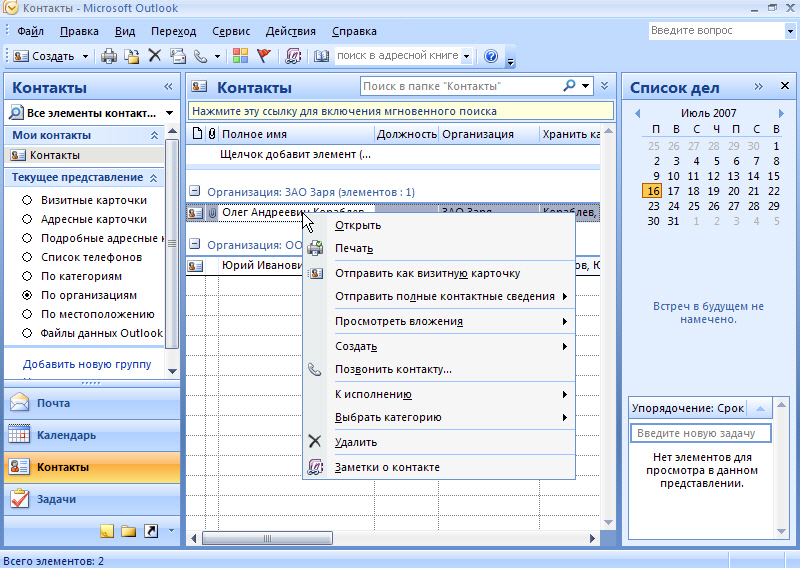This screenshot has width=801, height=568.
Task: Click the Create (Создать) toolbar button
Action: click(44, 56)
